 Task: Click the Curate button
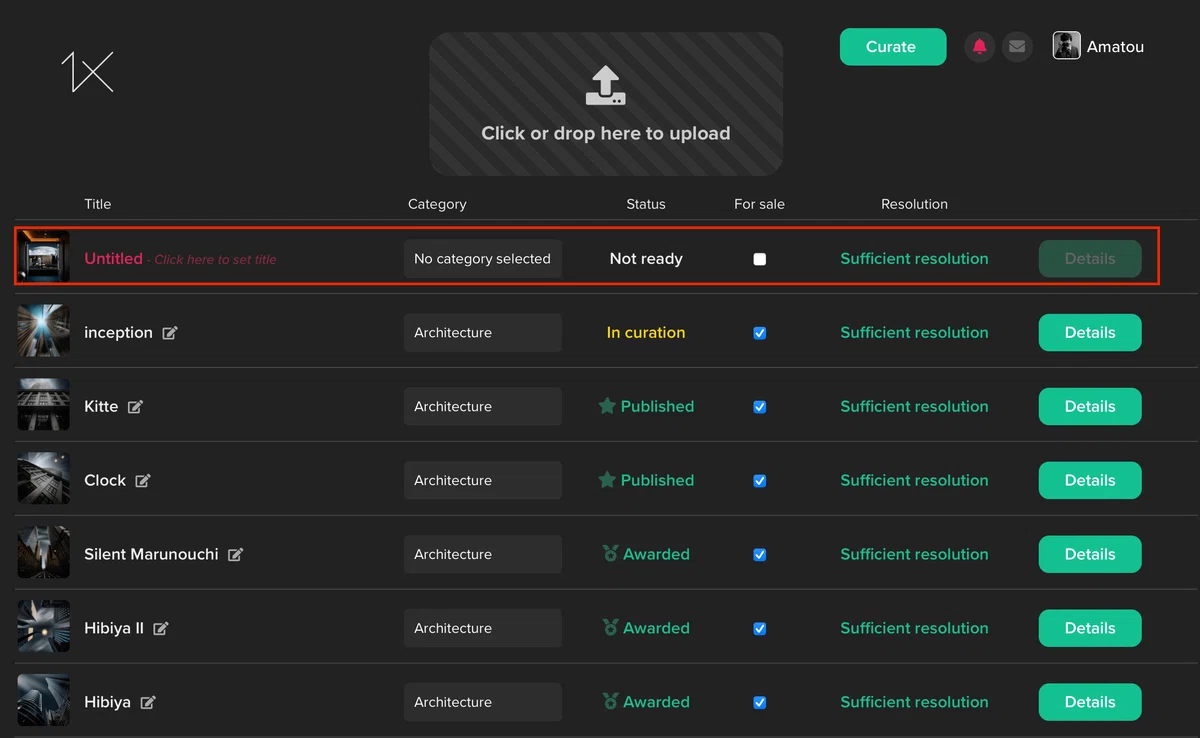coord(893,47)
